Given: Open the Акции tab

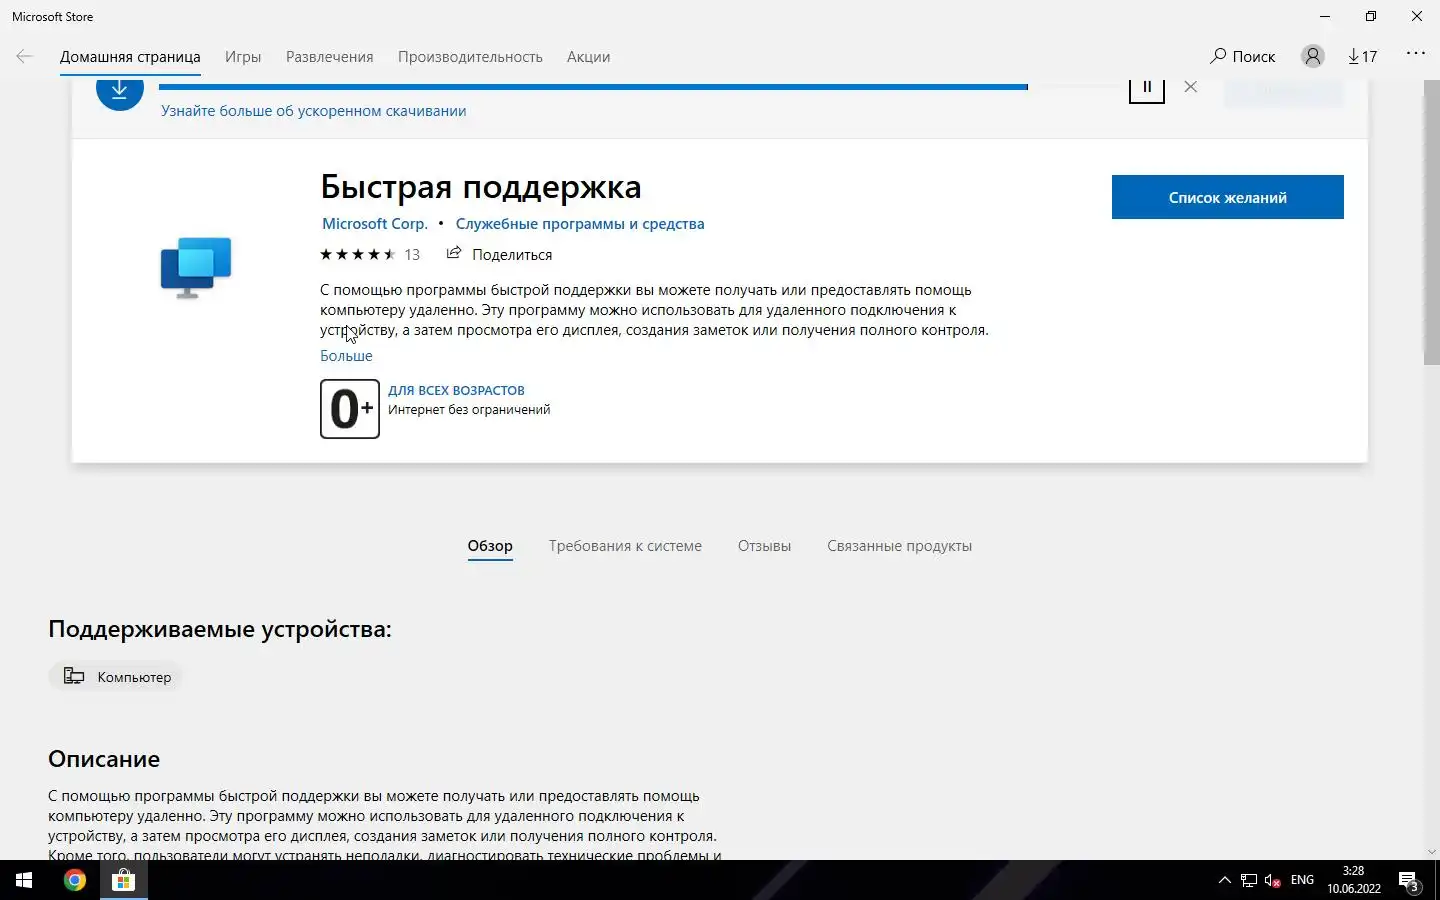Looking at the screenshot, I should click(x=588, y=57).
